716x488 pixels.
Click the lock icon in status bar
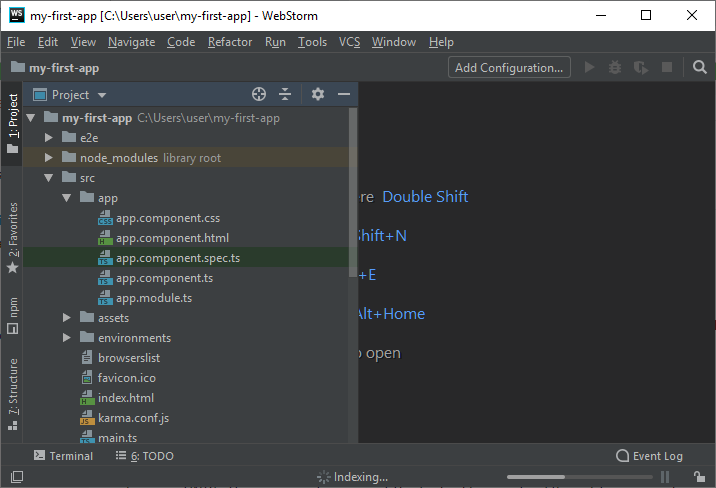(699, 477)
